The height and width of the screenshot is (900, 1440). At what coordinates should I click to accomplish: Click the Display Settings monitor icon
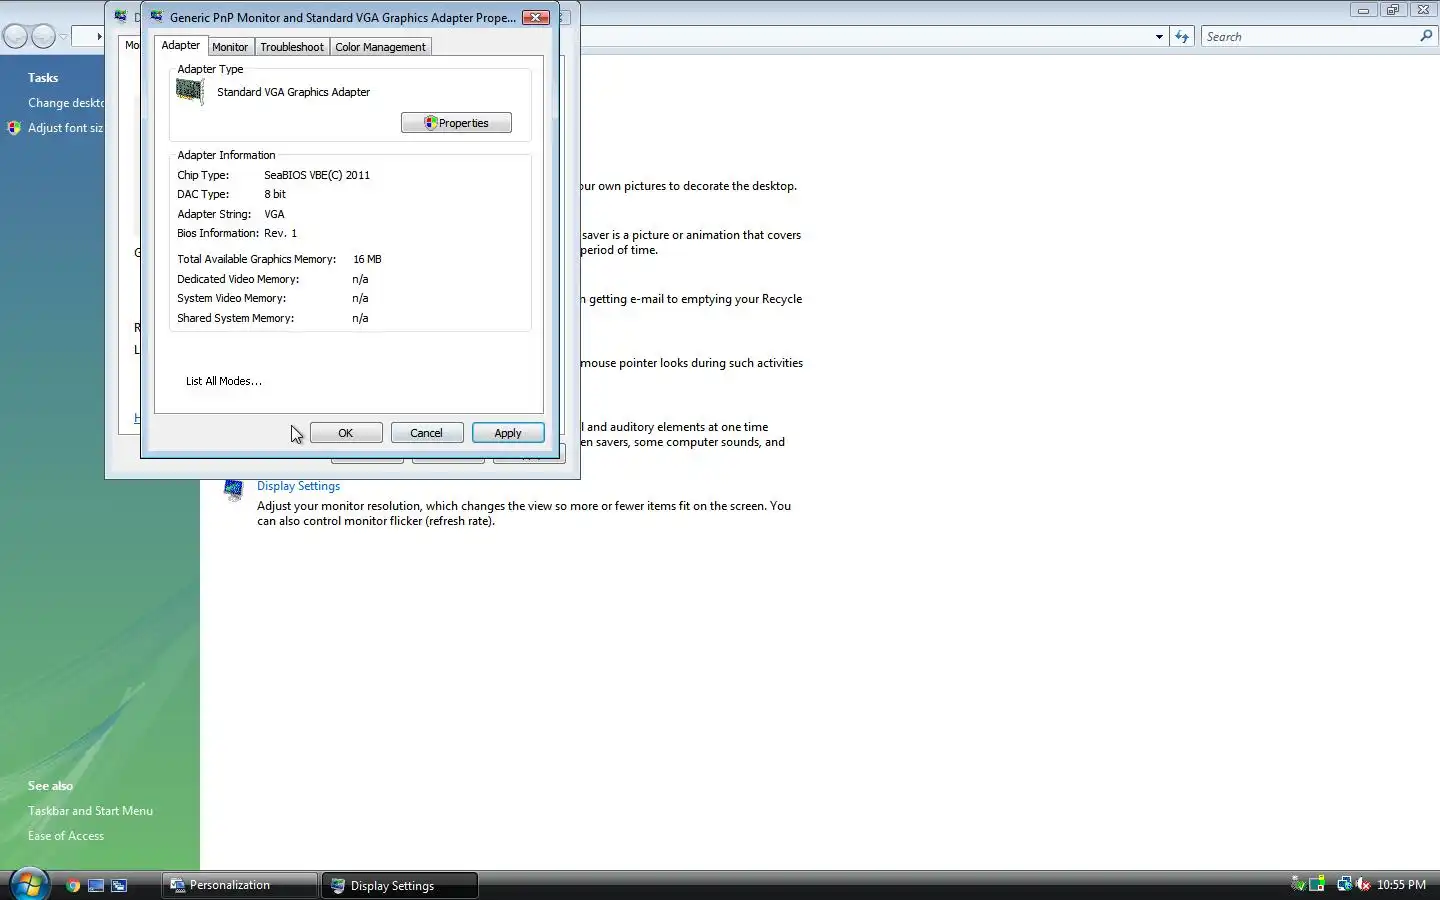(x=234, y=490)
